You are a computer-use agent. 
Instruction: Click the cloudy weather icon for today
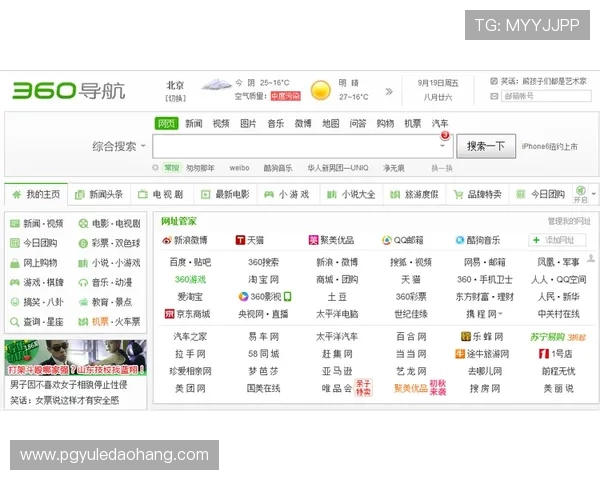pos(217,84)
